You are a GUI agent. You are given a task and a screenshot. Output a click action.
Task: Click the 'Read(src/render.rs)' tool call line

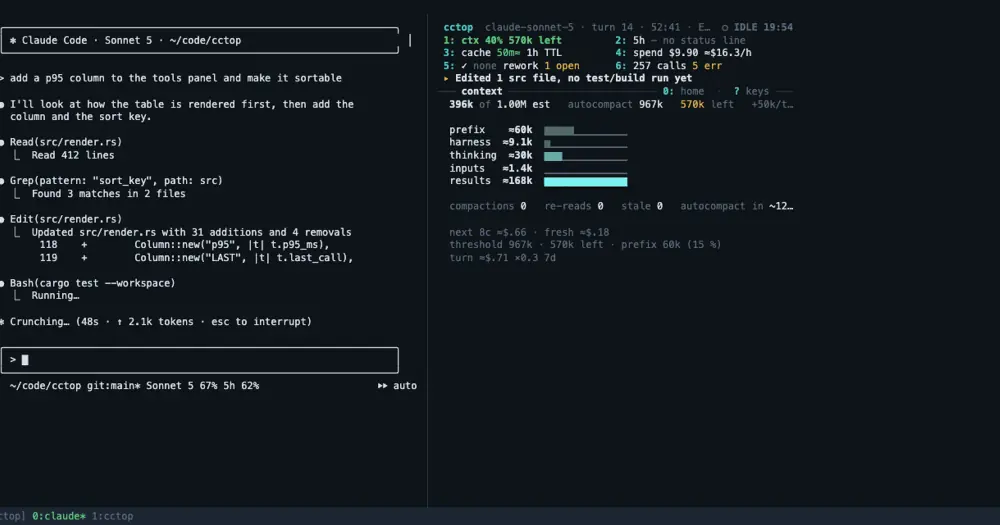pos(66,142)
